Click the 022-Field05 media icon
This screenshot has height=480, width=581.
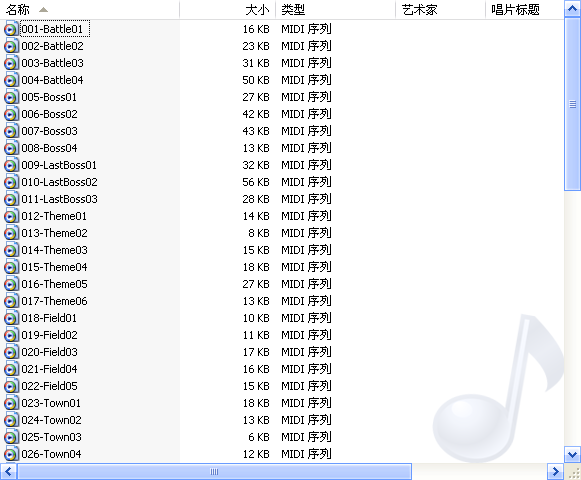click(x=11, y=386)
